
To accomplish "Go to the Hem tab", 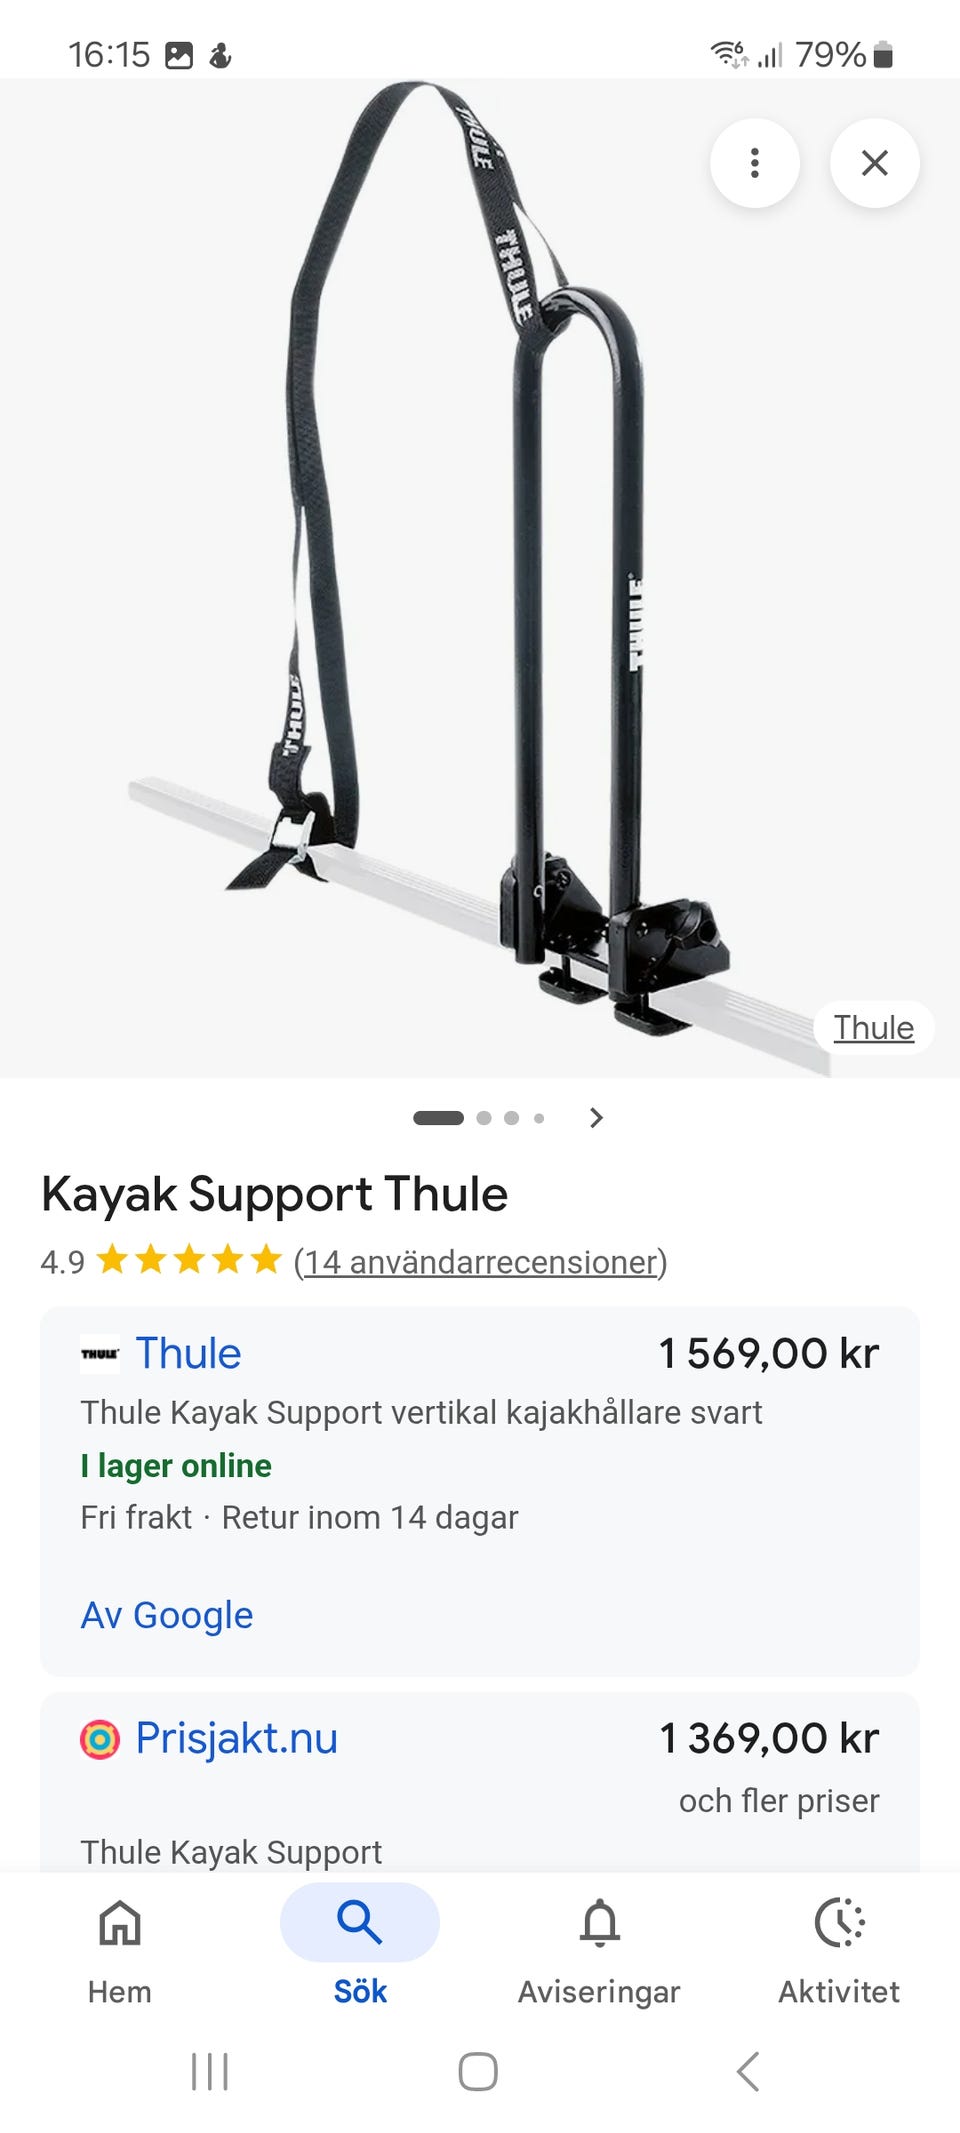I will click(120, 1951).
